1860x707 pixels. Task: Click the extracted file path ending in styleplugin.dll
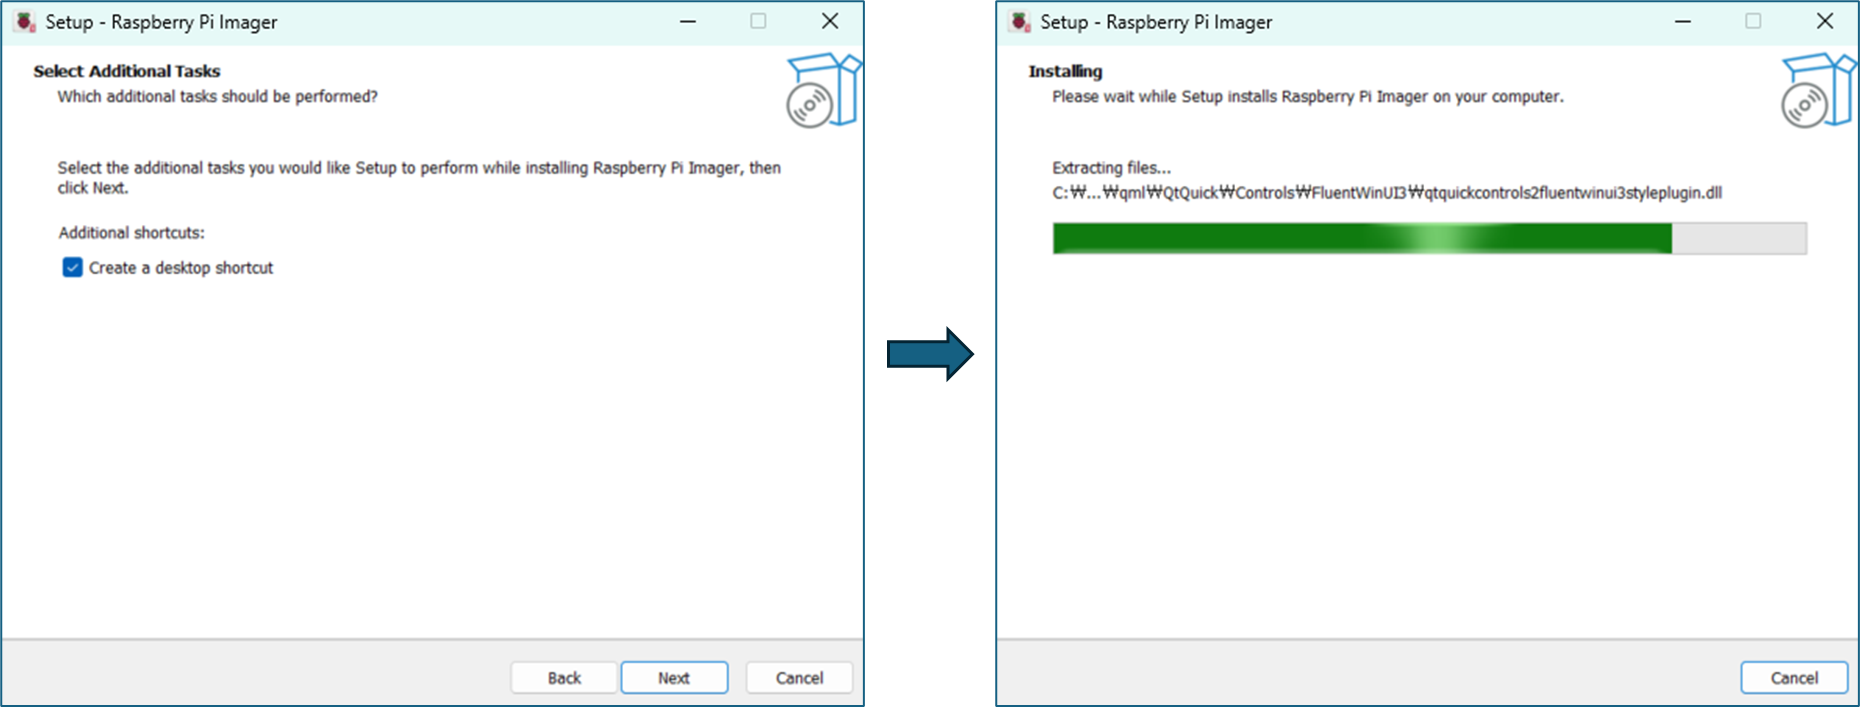point(1387,192)
